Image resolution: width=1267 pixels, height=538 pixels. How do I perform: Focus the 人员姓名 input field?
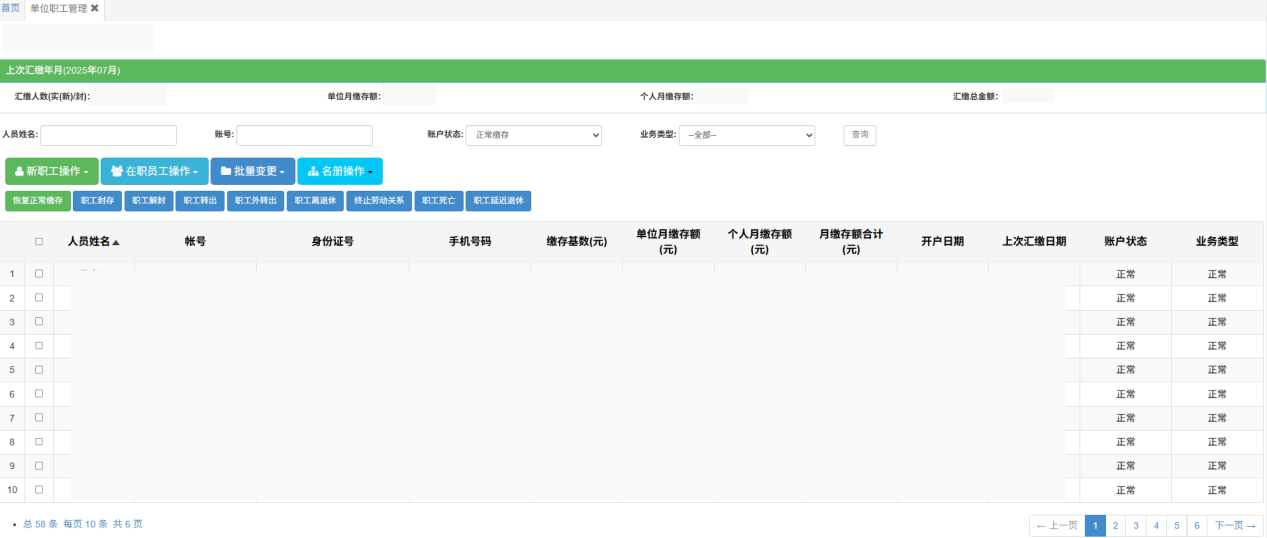pos(108,135)
